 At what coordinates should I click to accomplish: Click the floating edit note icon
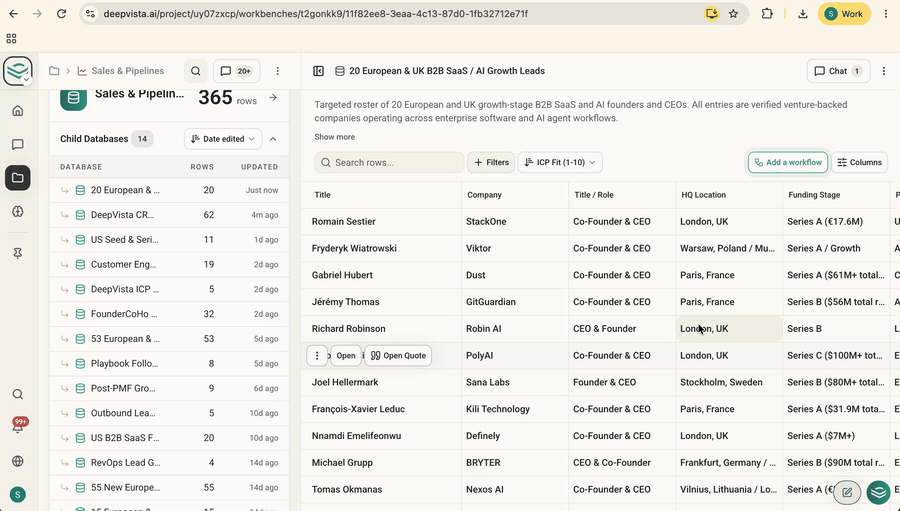(x=847, y=492)
